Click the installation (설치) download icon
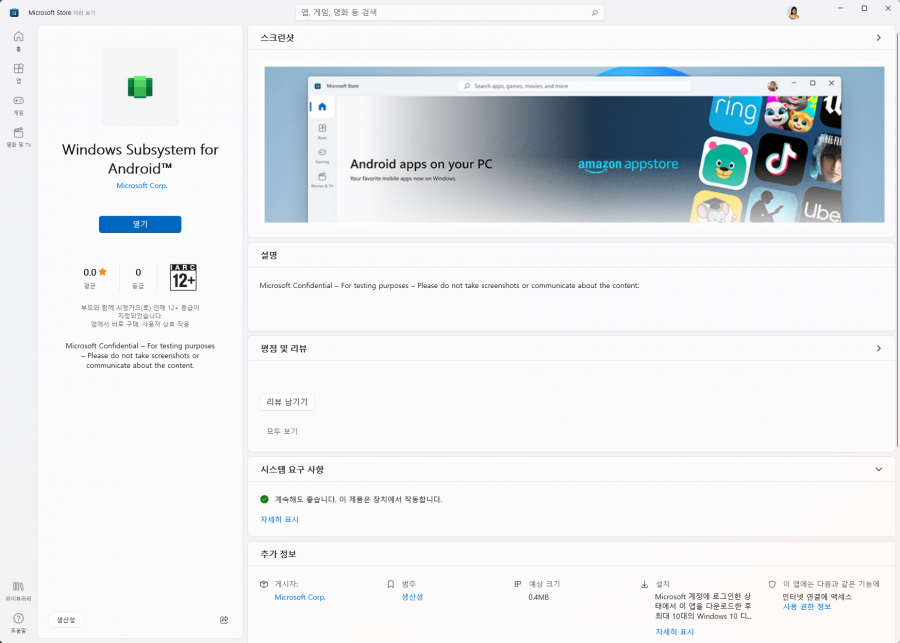The image size is (900, 643). pos(645,584)
